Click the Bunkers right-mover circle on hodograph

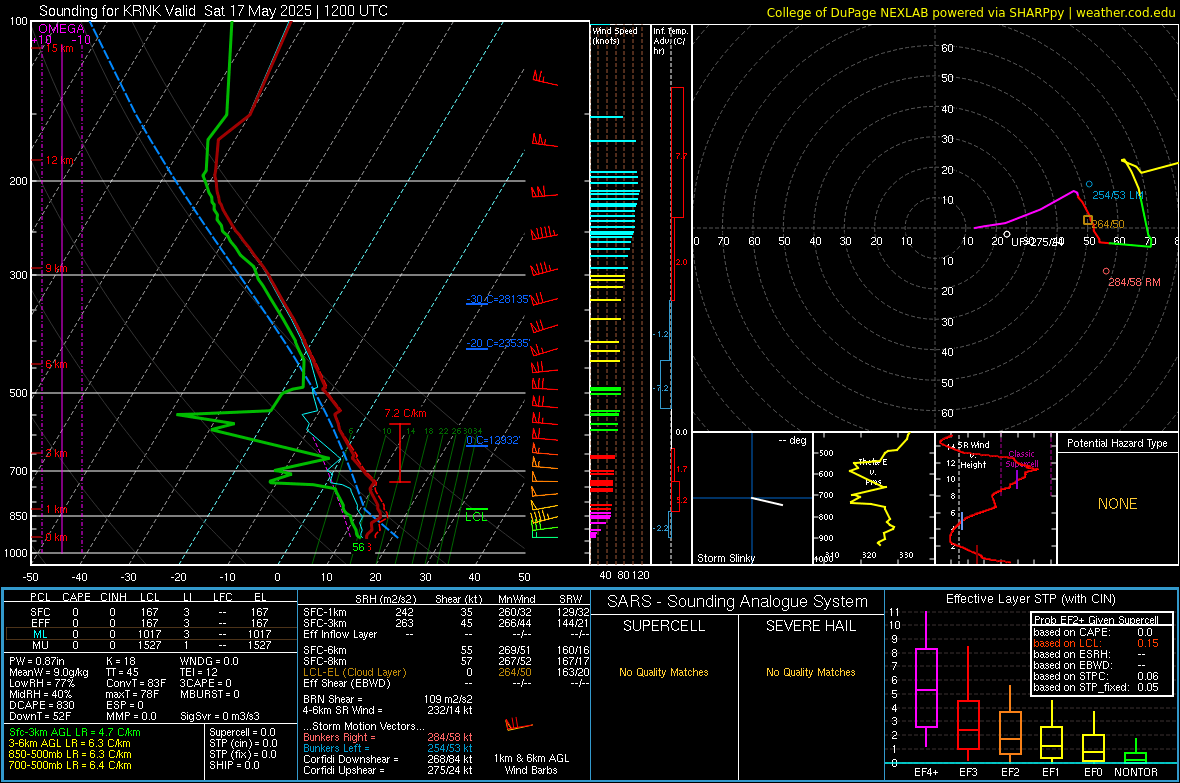(x=1106, y=271)
